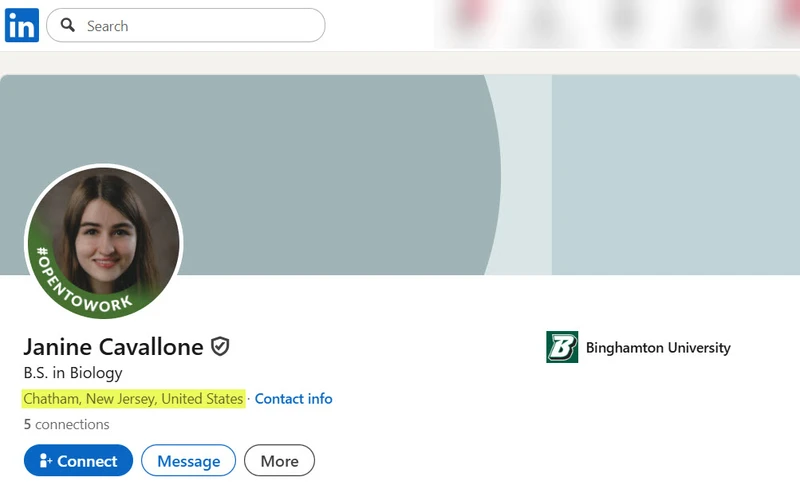View the 5 connections link
Screen dimensions: 800x493
[x=66, y=424]
